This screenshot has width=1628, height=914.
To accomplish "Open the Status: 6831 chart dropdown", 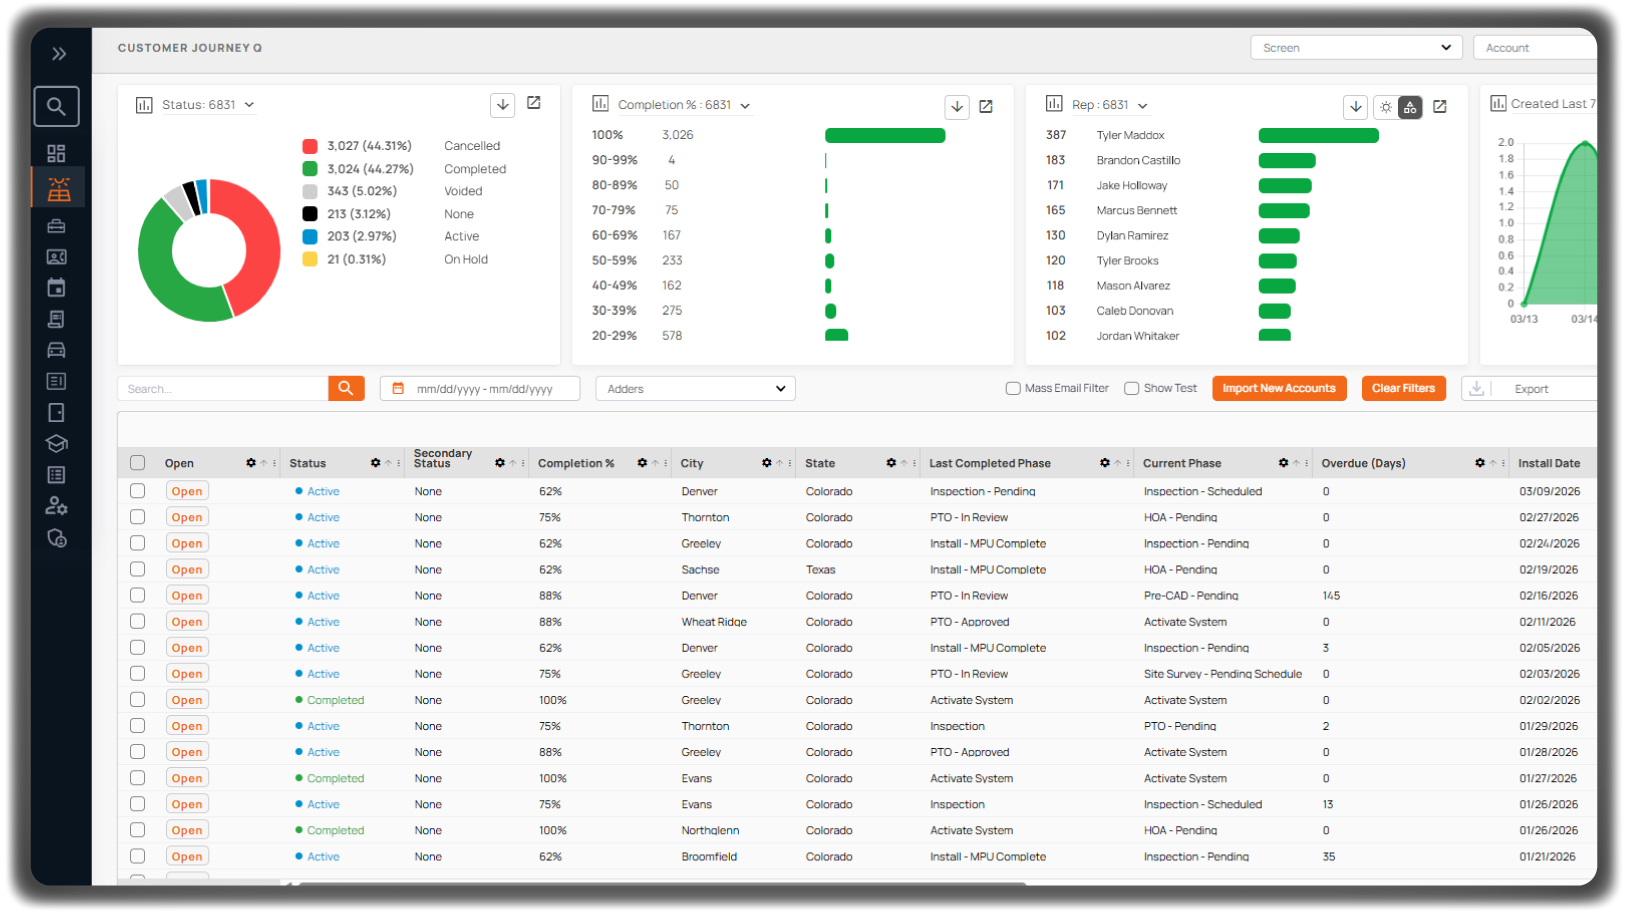I will point(207,104).
